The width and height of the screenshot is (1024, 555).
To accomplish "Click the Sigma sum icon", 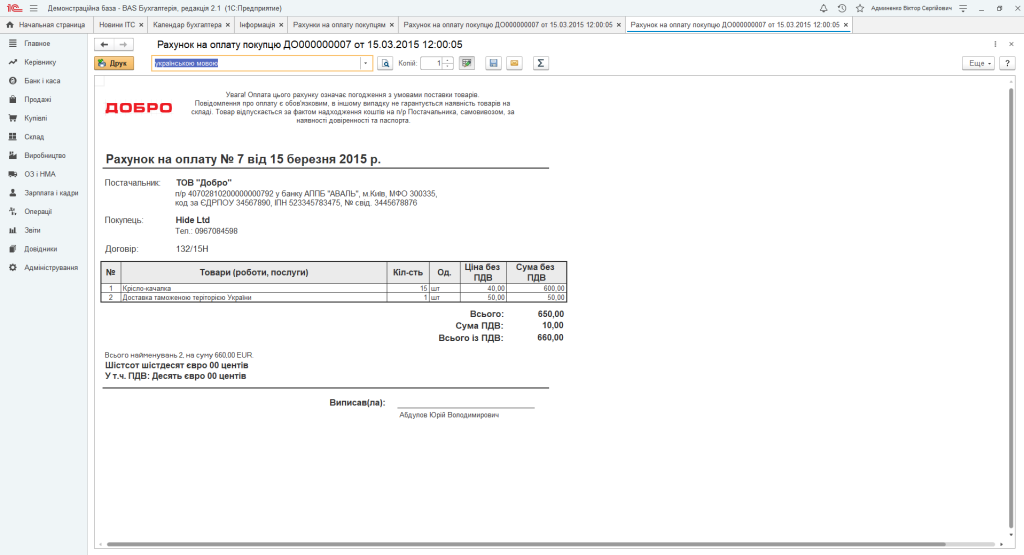I will [540, 63].
